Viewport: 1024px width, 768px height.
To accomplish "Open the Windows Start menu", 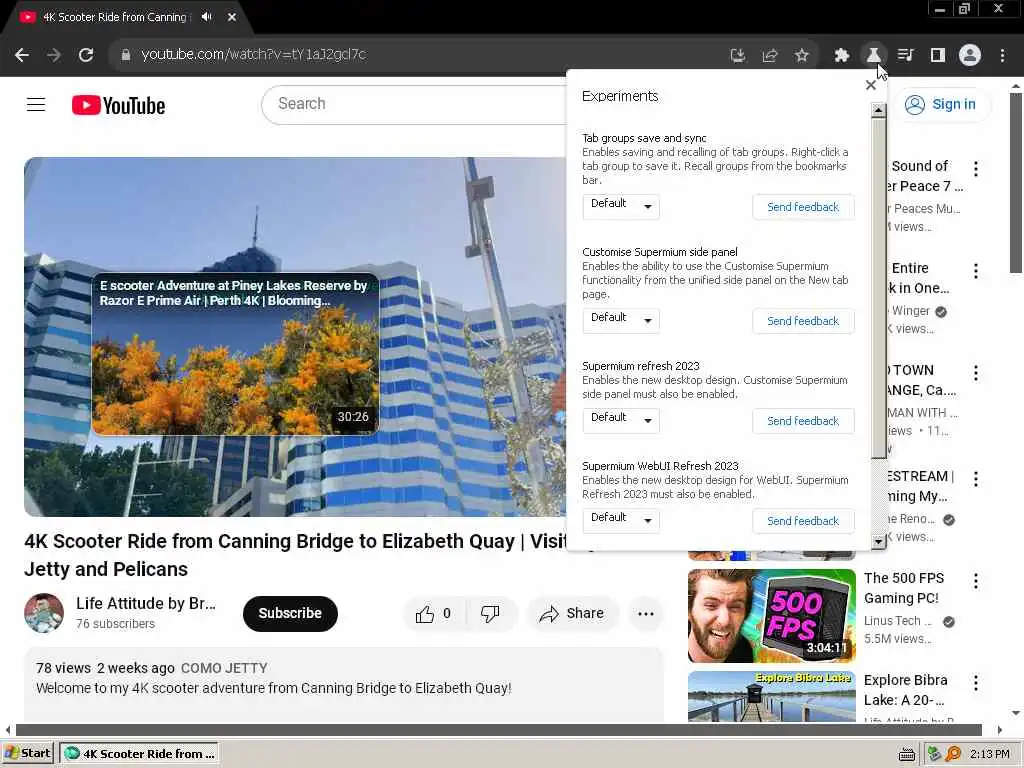I will 27,754.
